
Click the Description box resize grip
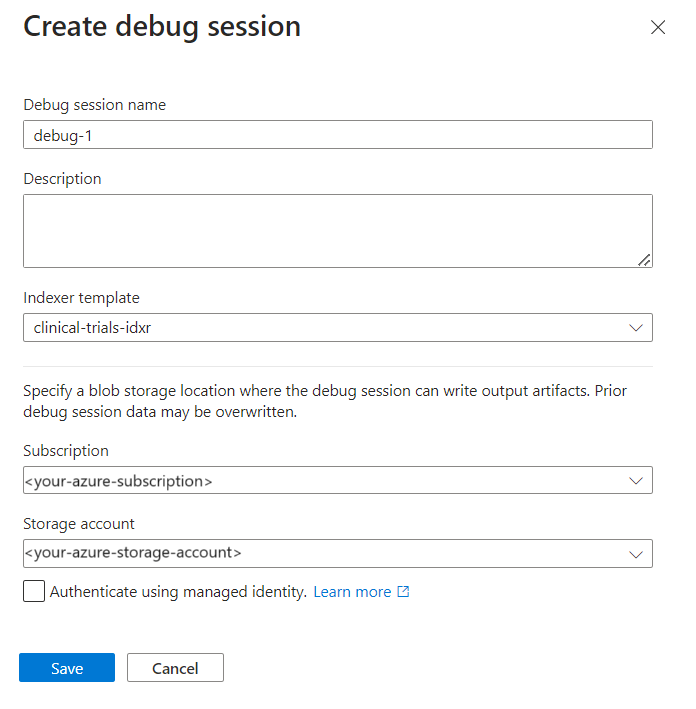644,260
